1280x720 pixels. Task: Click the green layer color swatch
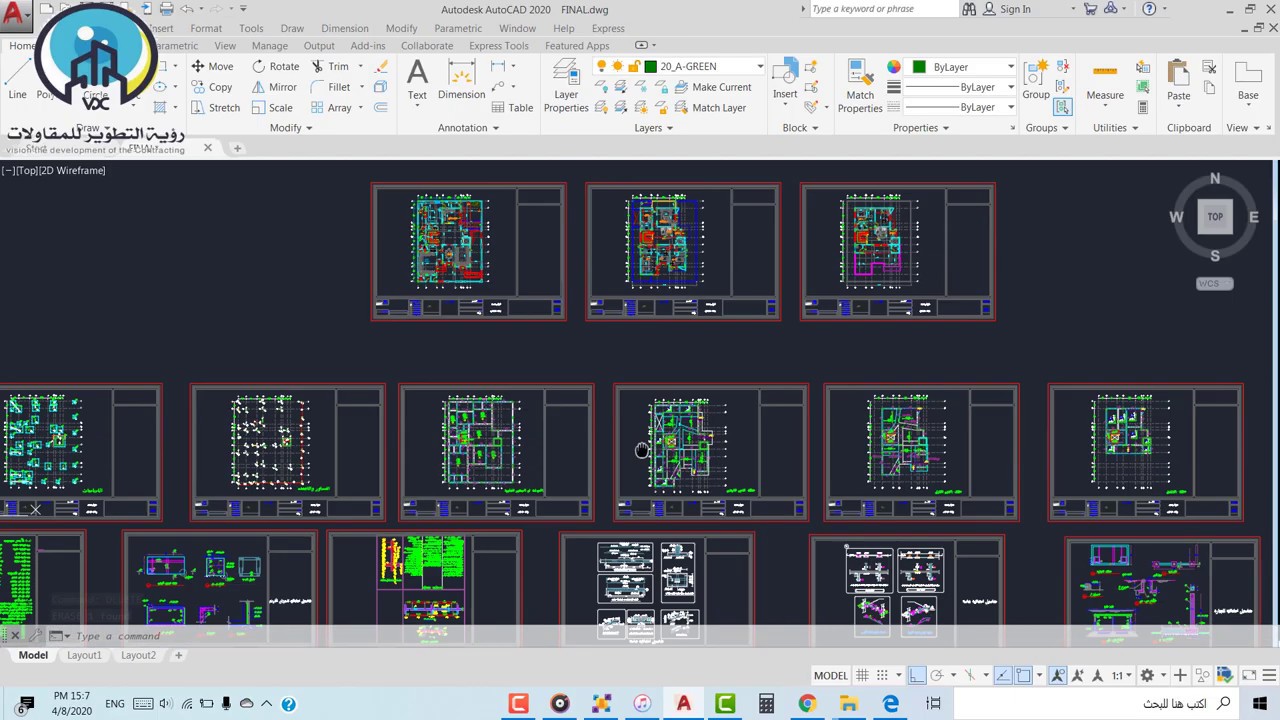pyautogui.click(x=651, y=66)
